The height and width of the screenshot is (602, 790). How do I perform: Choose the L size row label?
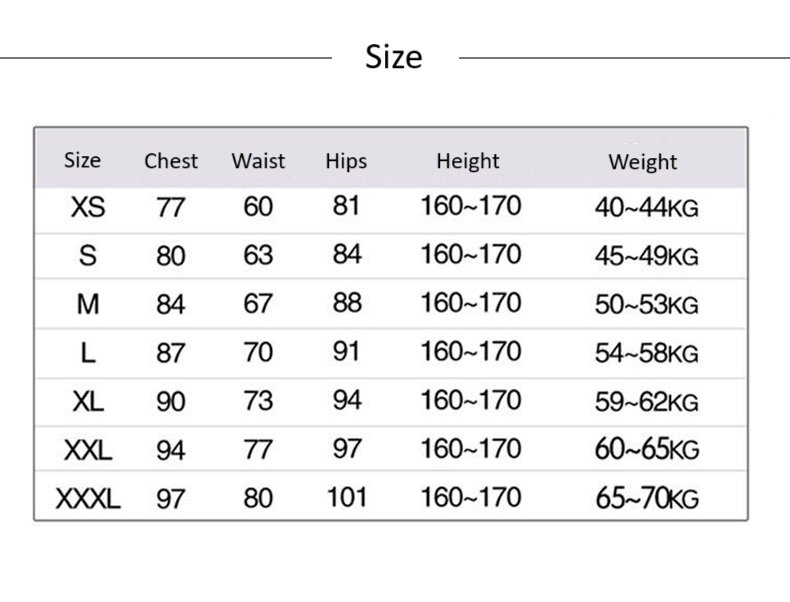click(88, 353)
